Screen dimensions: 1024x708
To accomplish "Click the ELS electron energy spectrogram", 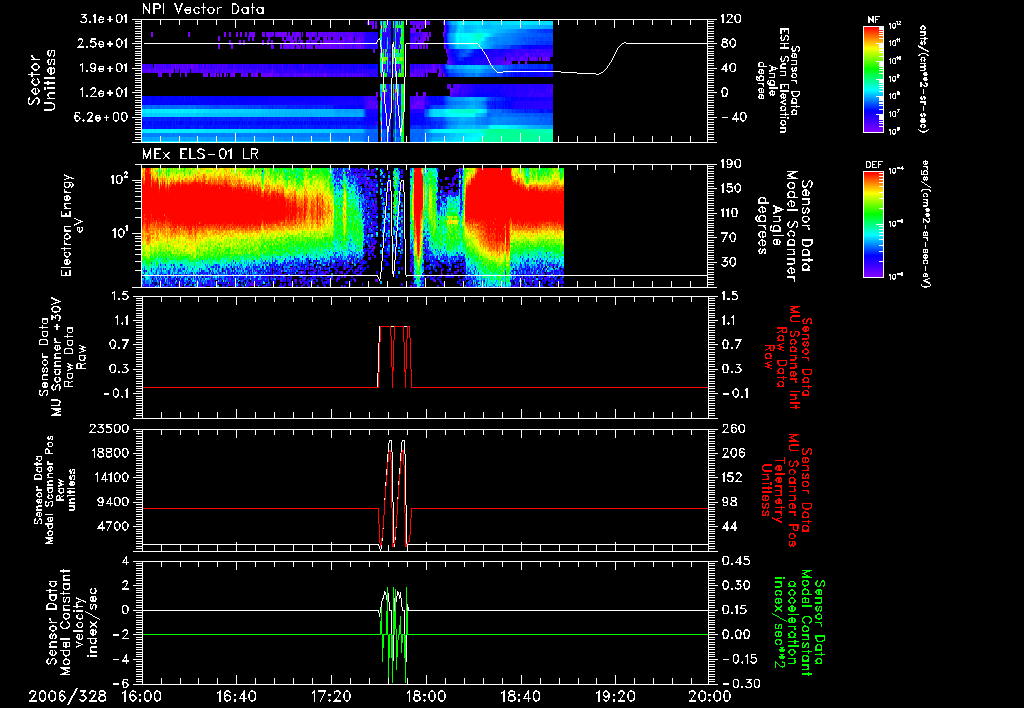I will point(425,226).
